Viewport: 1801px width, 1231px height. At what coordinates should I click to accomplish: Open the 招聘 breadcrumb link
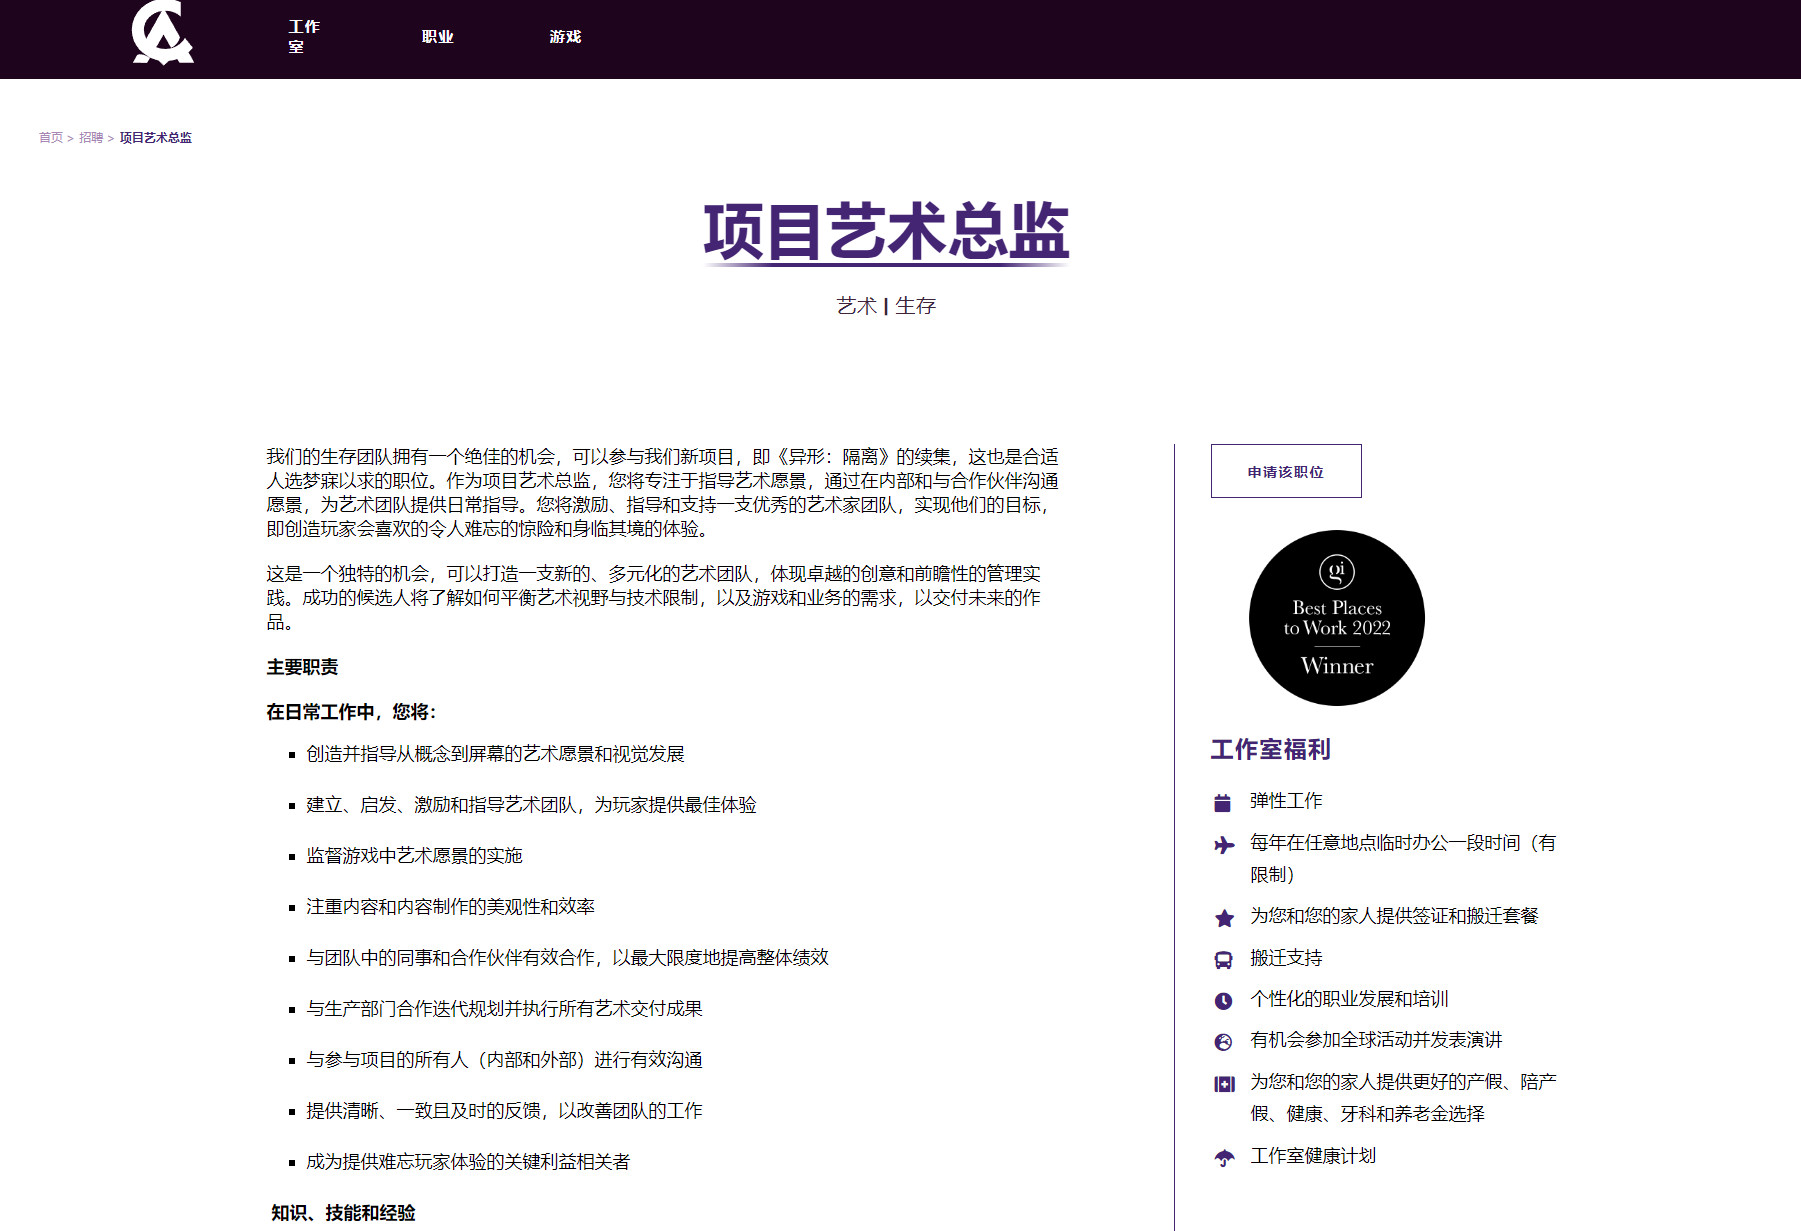[x=92, y=137]
